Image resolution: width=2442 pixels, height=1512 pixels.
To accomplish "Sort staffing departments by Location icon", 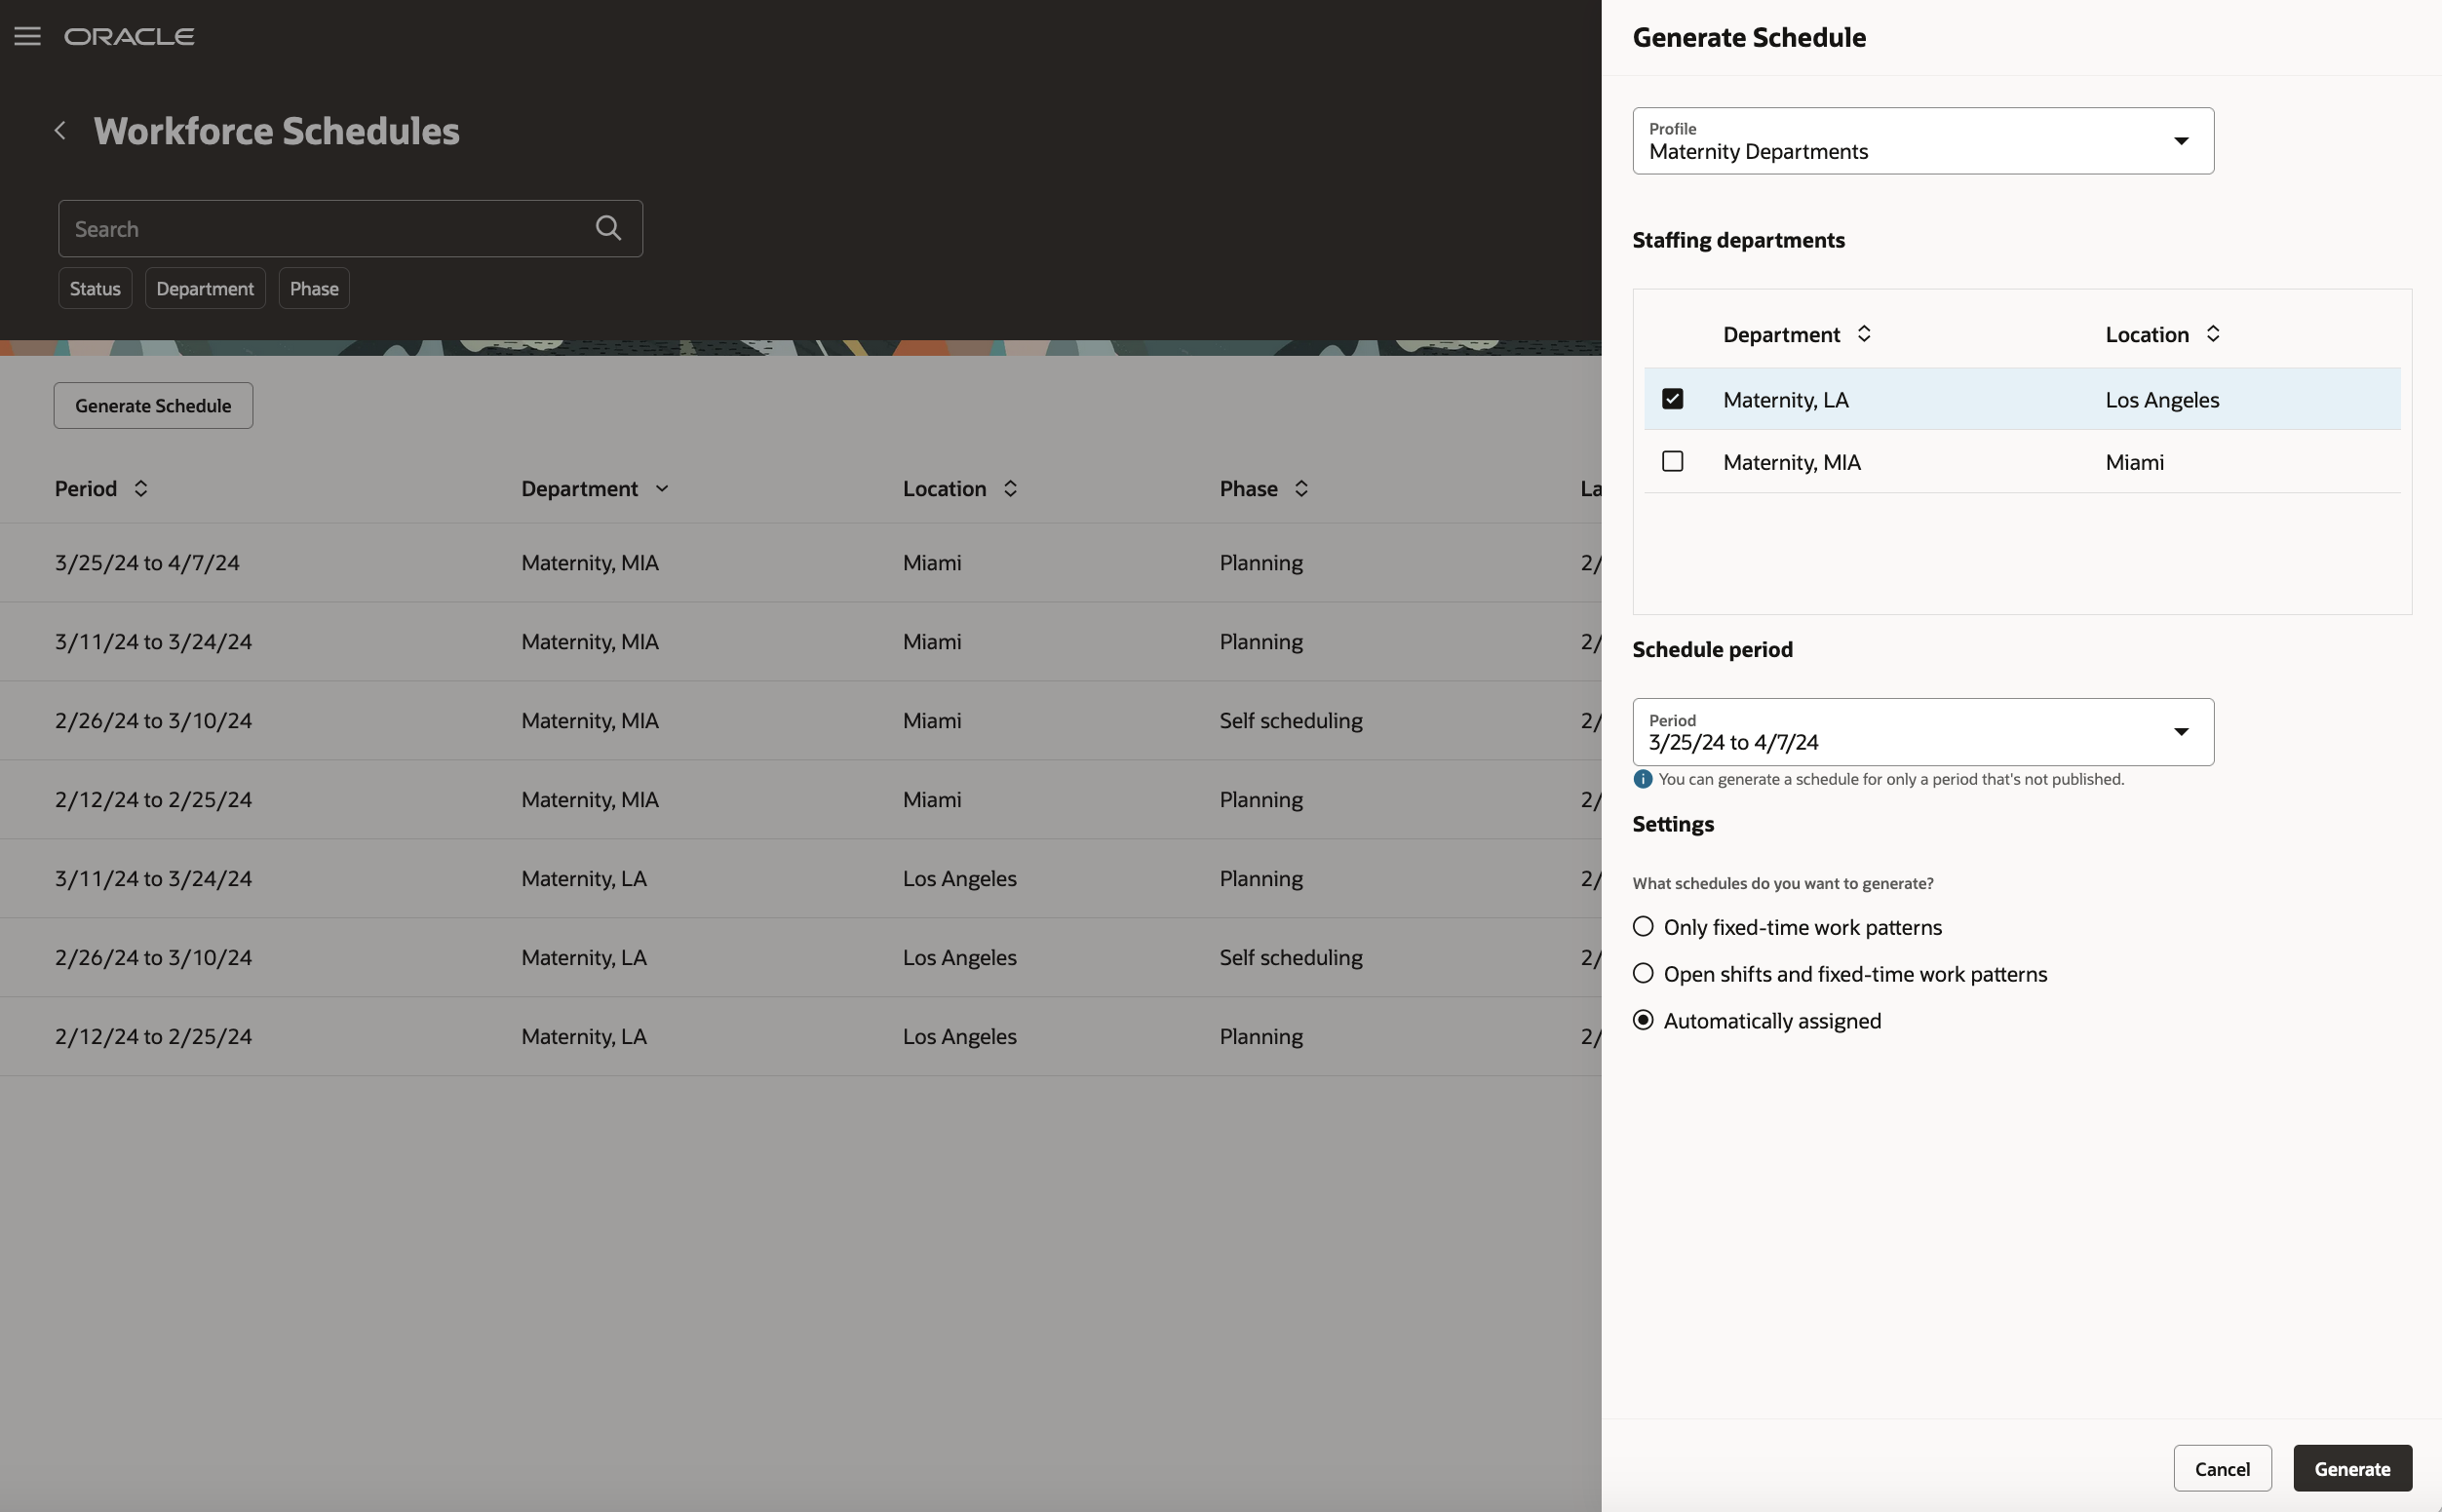I will [x=2213, y=334].
